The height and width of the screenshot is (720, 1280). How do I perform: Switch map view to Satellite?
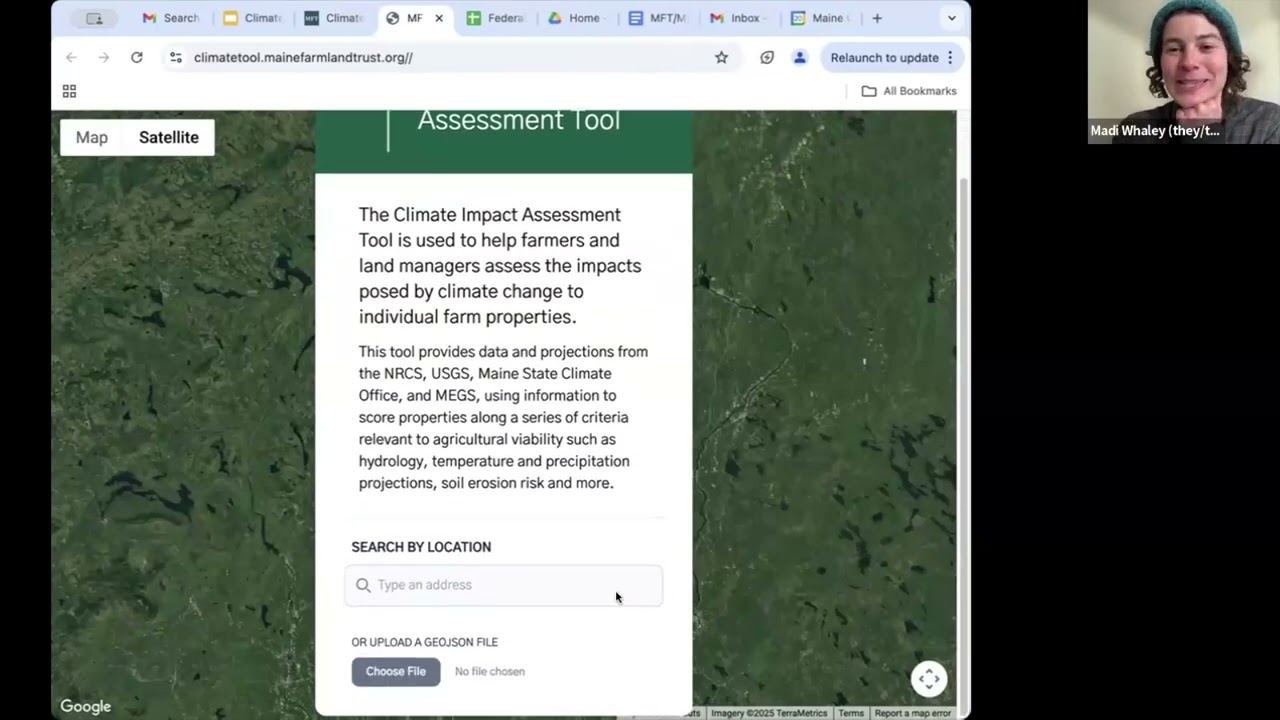click(169, 137)
